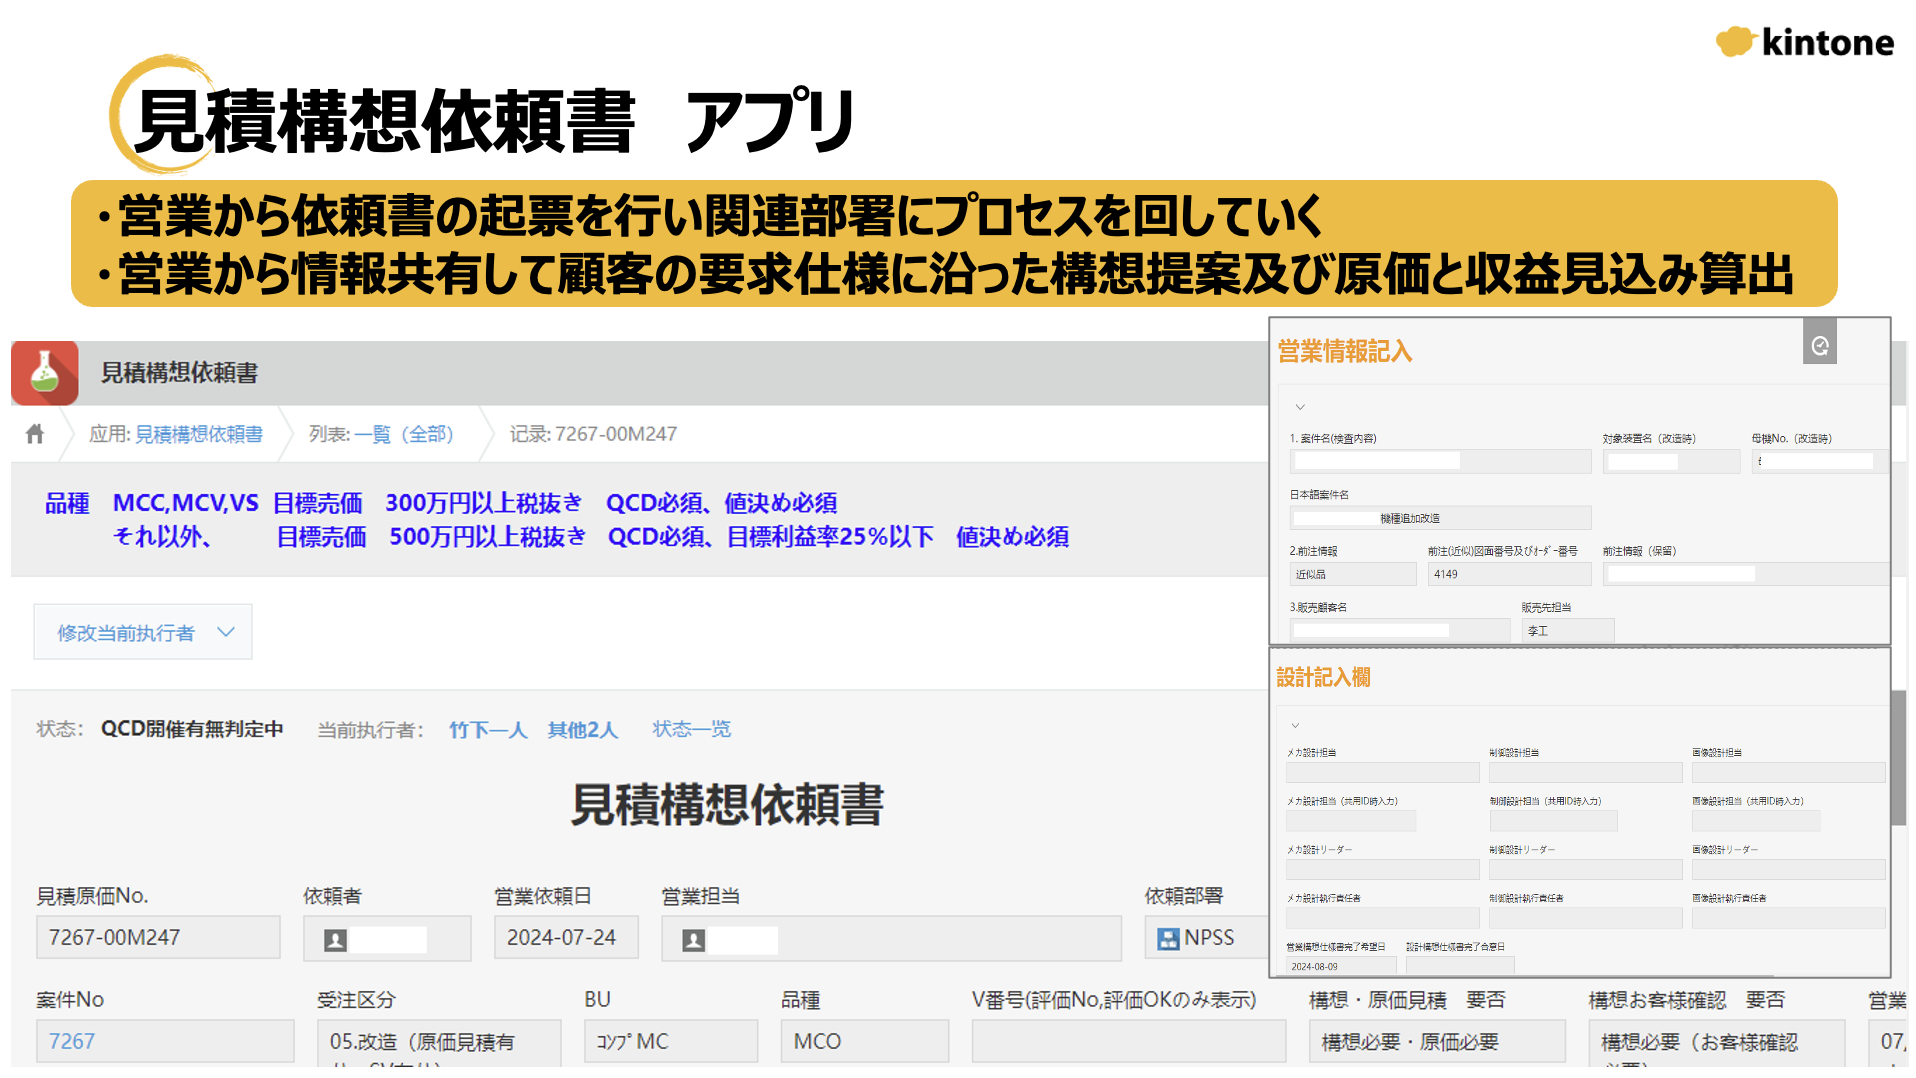
Task: Click the メカ設計担当 field
Action: [x=1382, y=772]
